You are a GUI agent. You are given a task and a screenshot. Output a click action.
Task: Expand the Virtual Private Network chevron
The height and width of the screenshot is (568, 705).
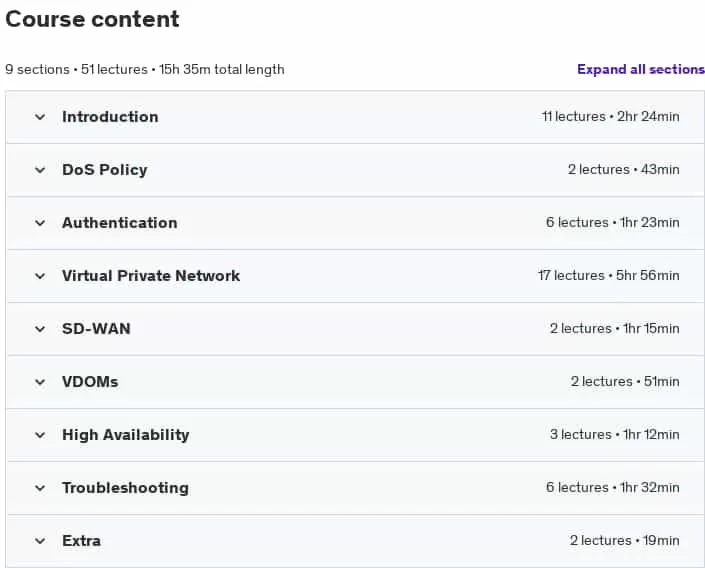[40, 276]
